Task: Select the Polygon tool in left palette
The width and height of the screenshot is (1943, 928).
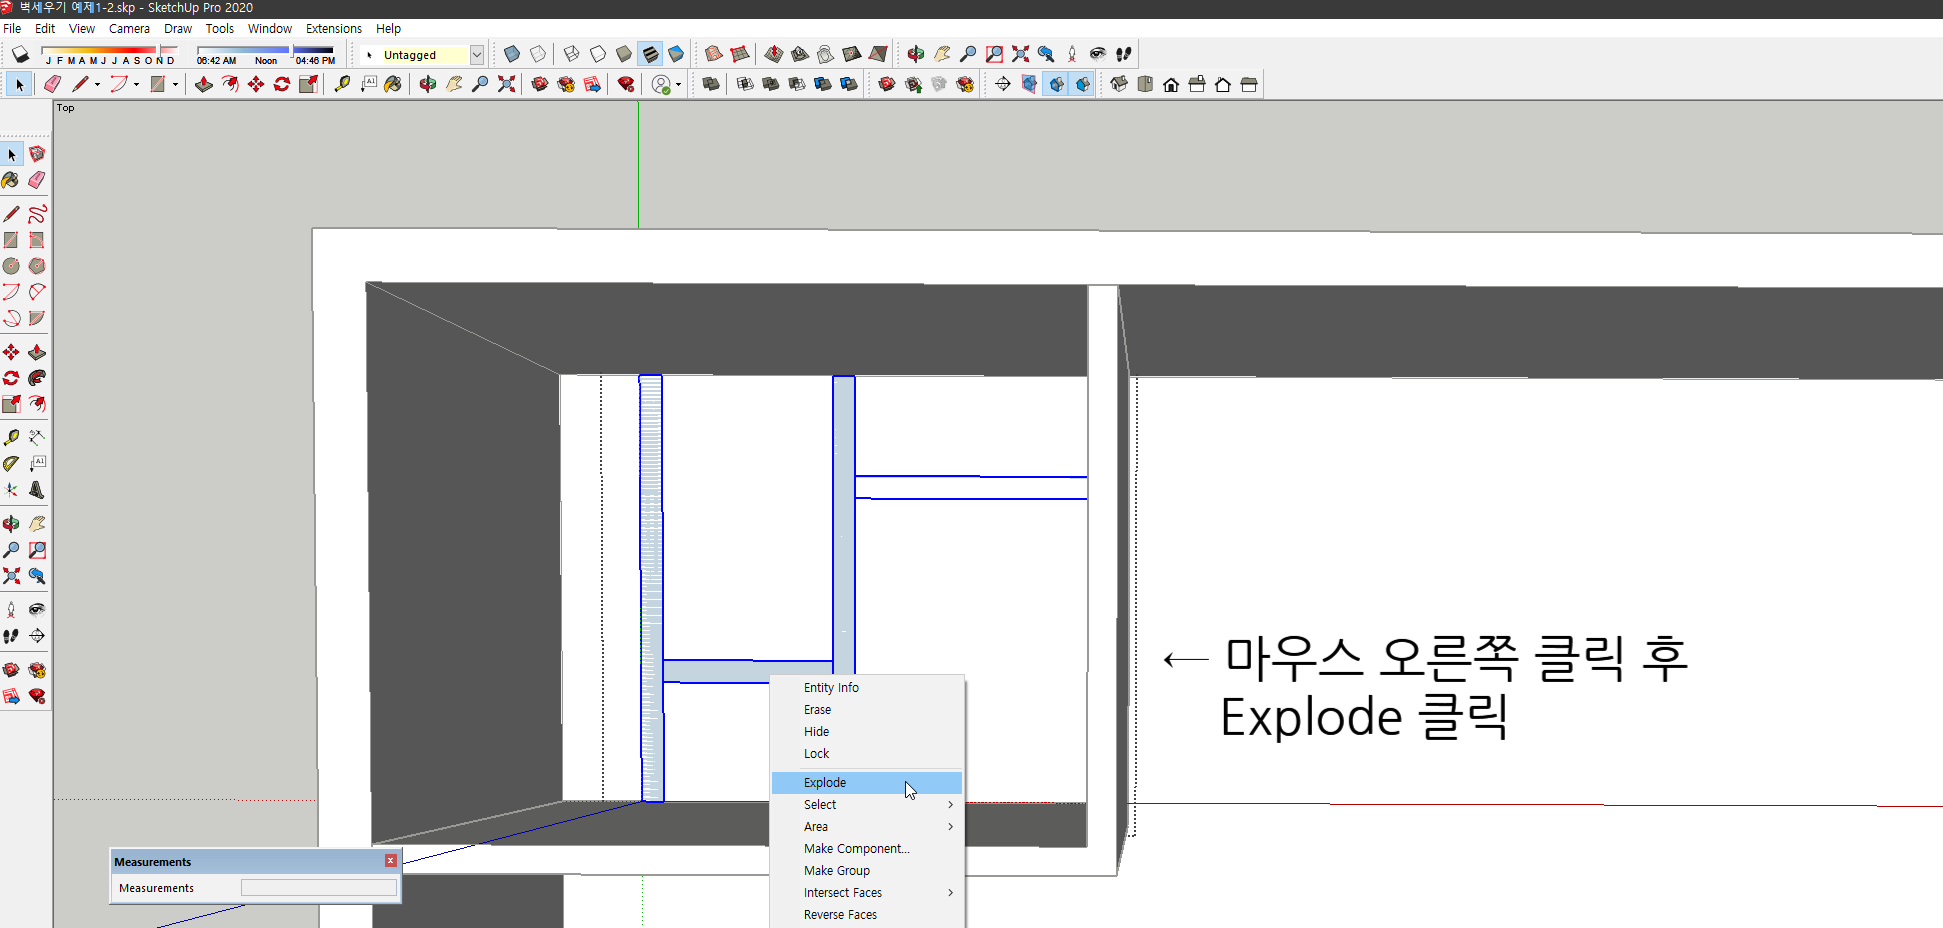Action: pyautogui.click(x=37, y=266)
